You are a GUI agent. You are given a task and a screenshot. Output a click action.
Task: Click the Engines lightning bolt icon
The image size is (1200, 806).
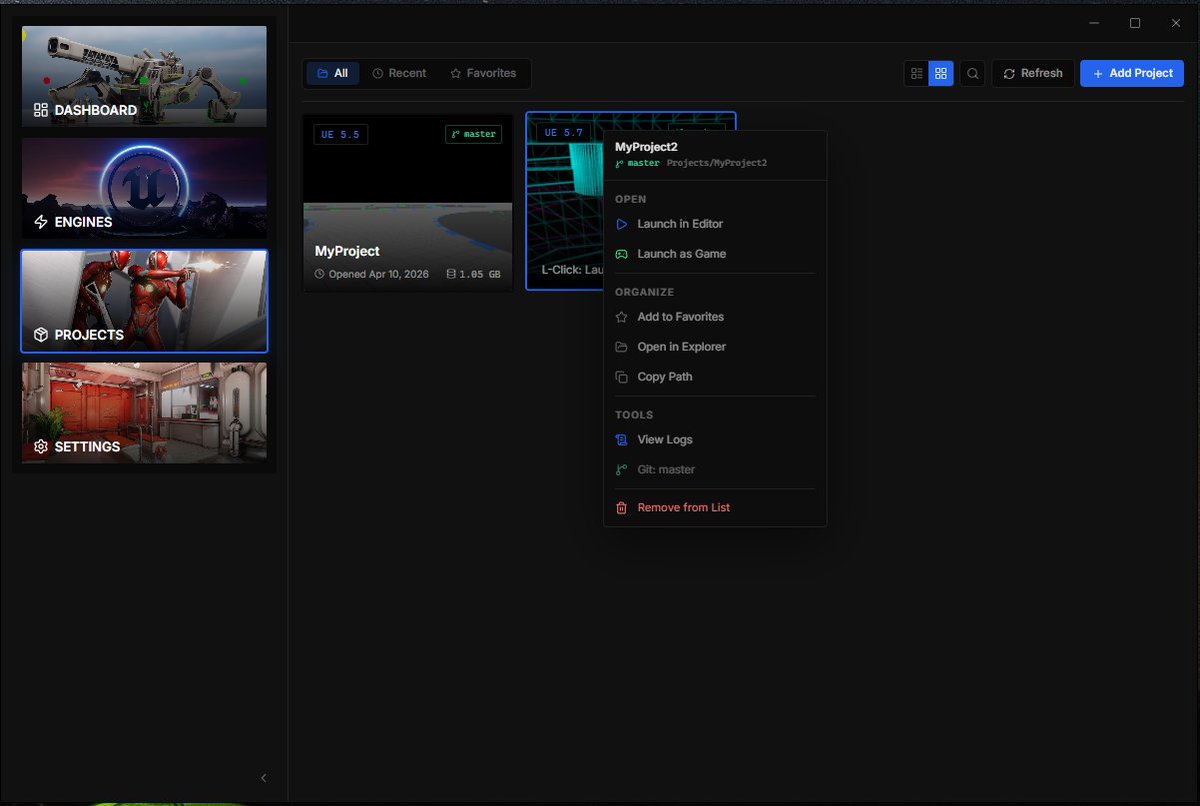(41, 222)
